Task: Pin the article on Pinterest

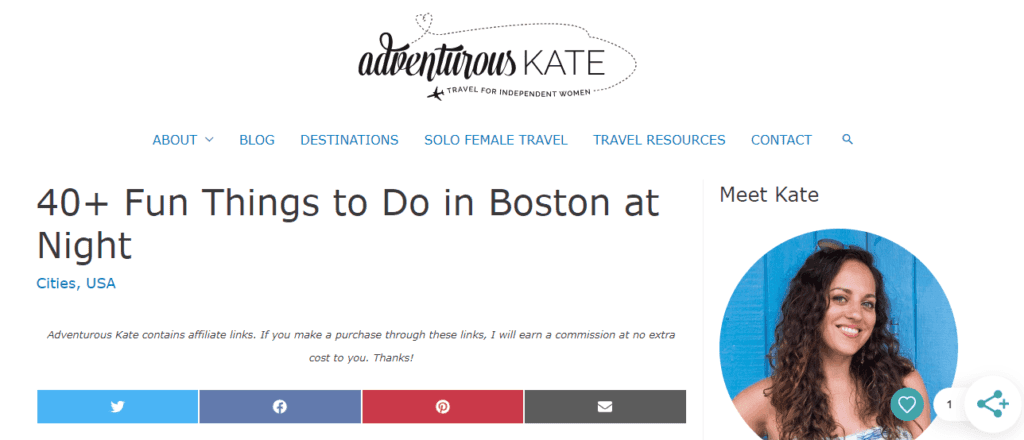Action: pos(442,406)
